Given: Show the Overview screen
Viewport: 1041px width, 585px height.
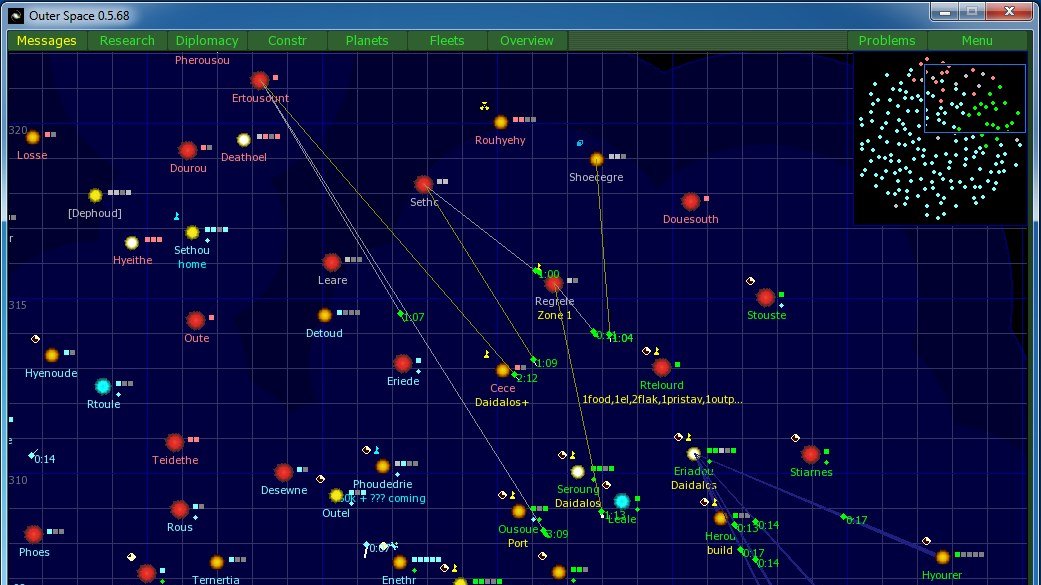Looking at the screenshot, I should point(527,41).
